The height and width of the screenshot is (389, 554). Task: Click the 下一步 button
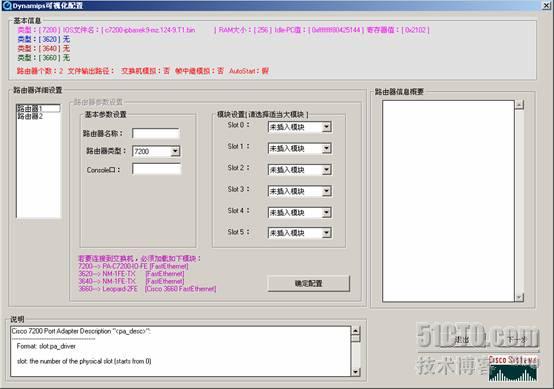coord(517,340)
